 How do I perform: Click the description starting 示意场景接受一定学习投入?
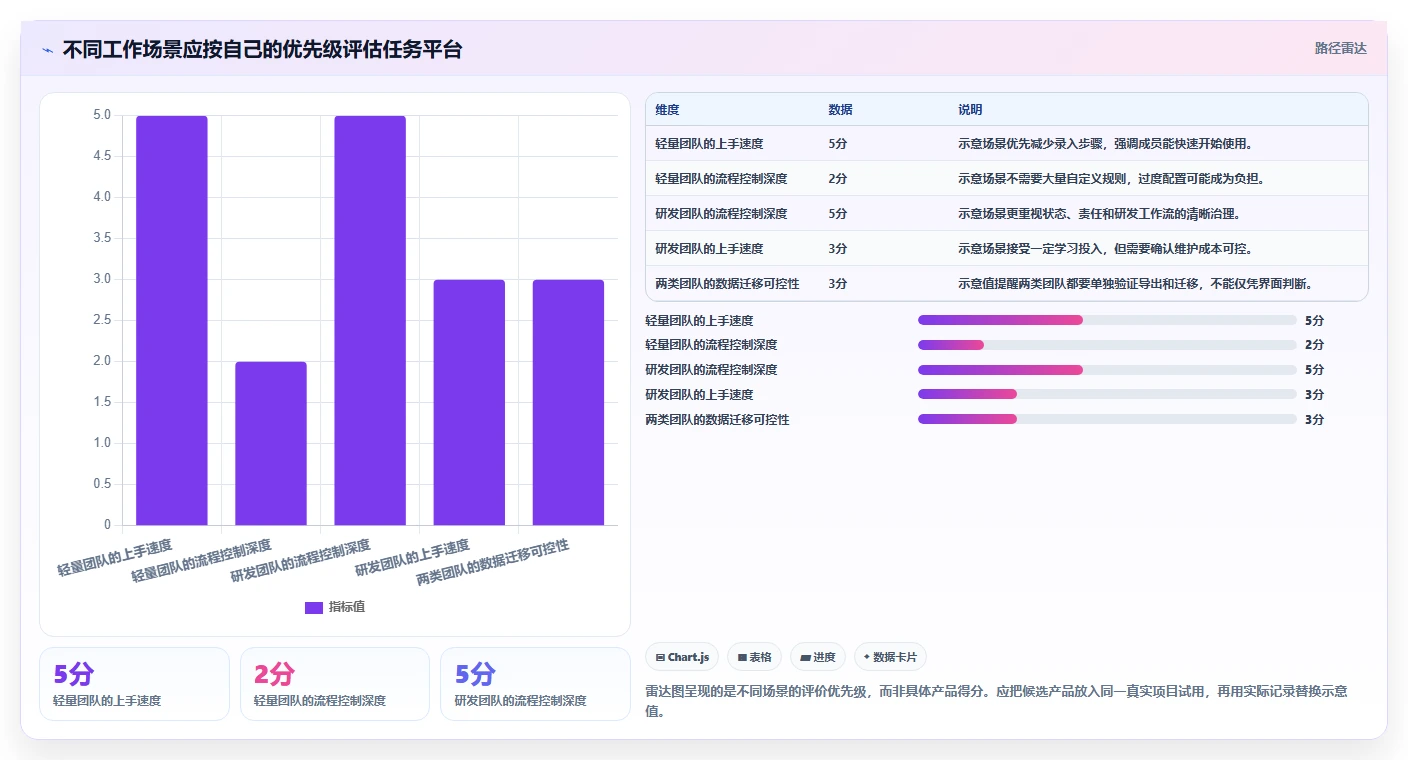tap(1105, 249)
